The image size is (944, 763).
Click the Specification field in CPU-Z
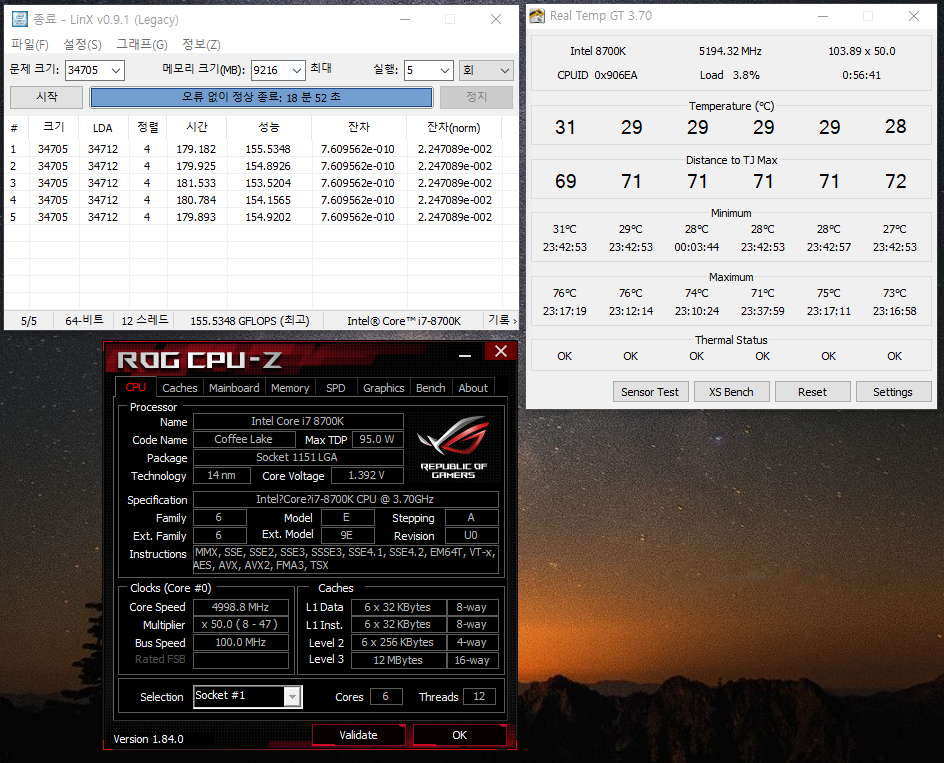pos(346,499)
